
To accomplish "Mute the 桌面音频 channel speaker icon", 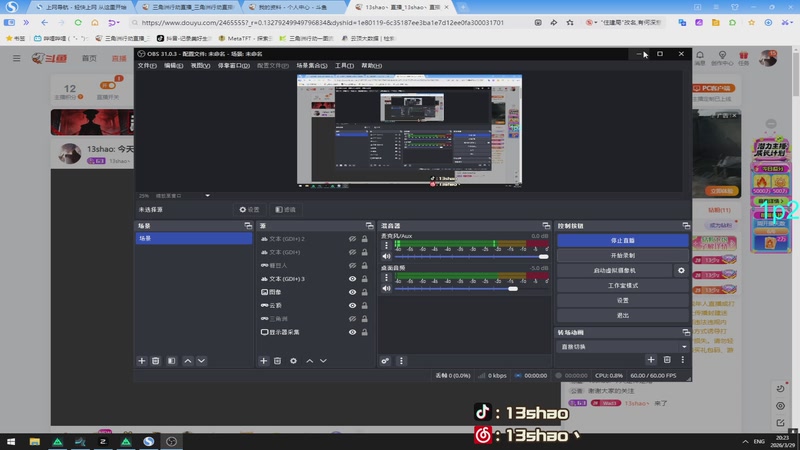I will tap(386, 289).
